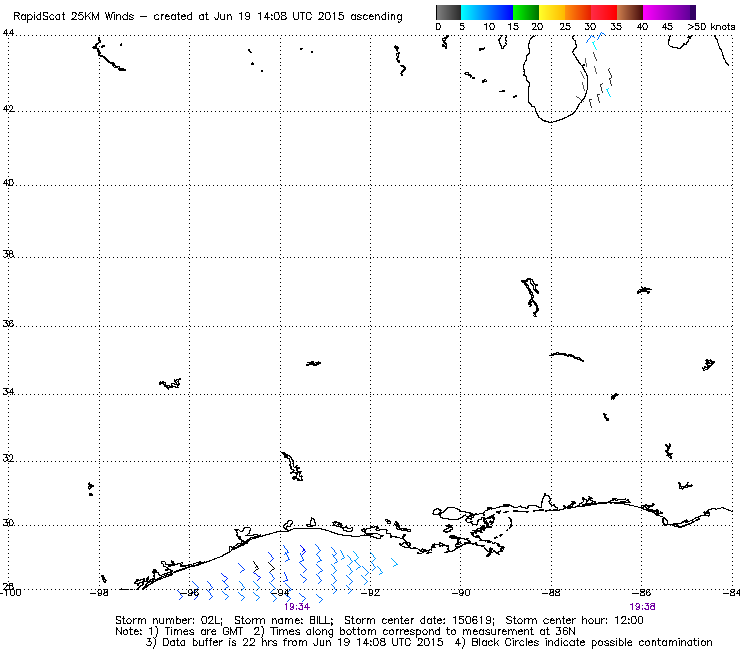The image size is (740, 650).
Task: Click the latitude label 38
Action: (8, 254)
